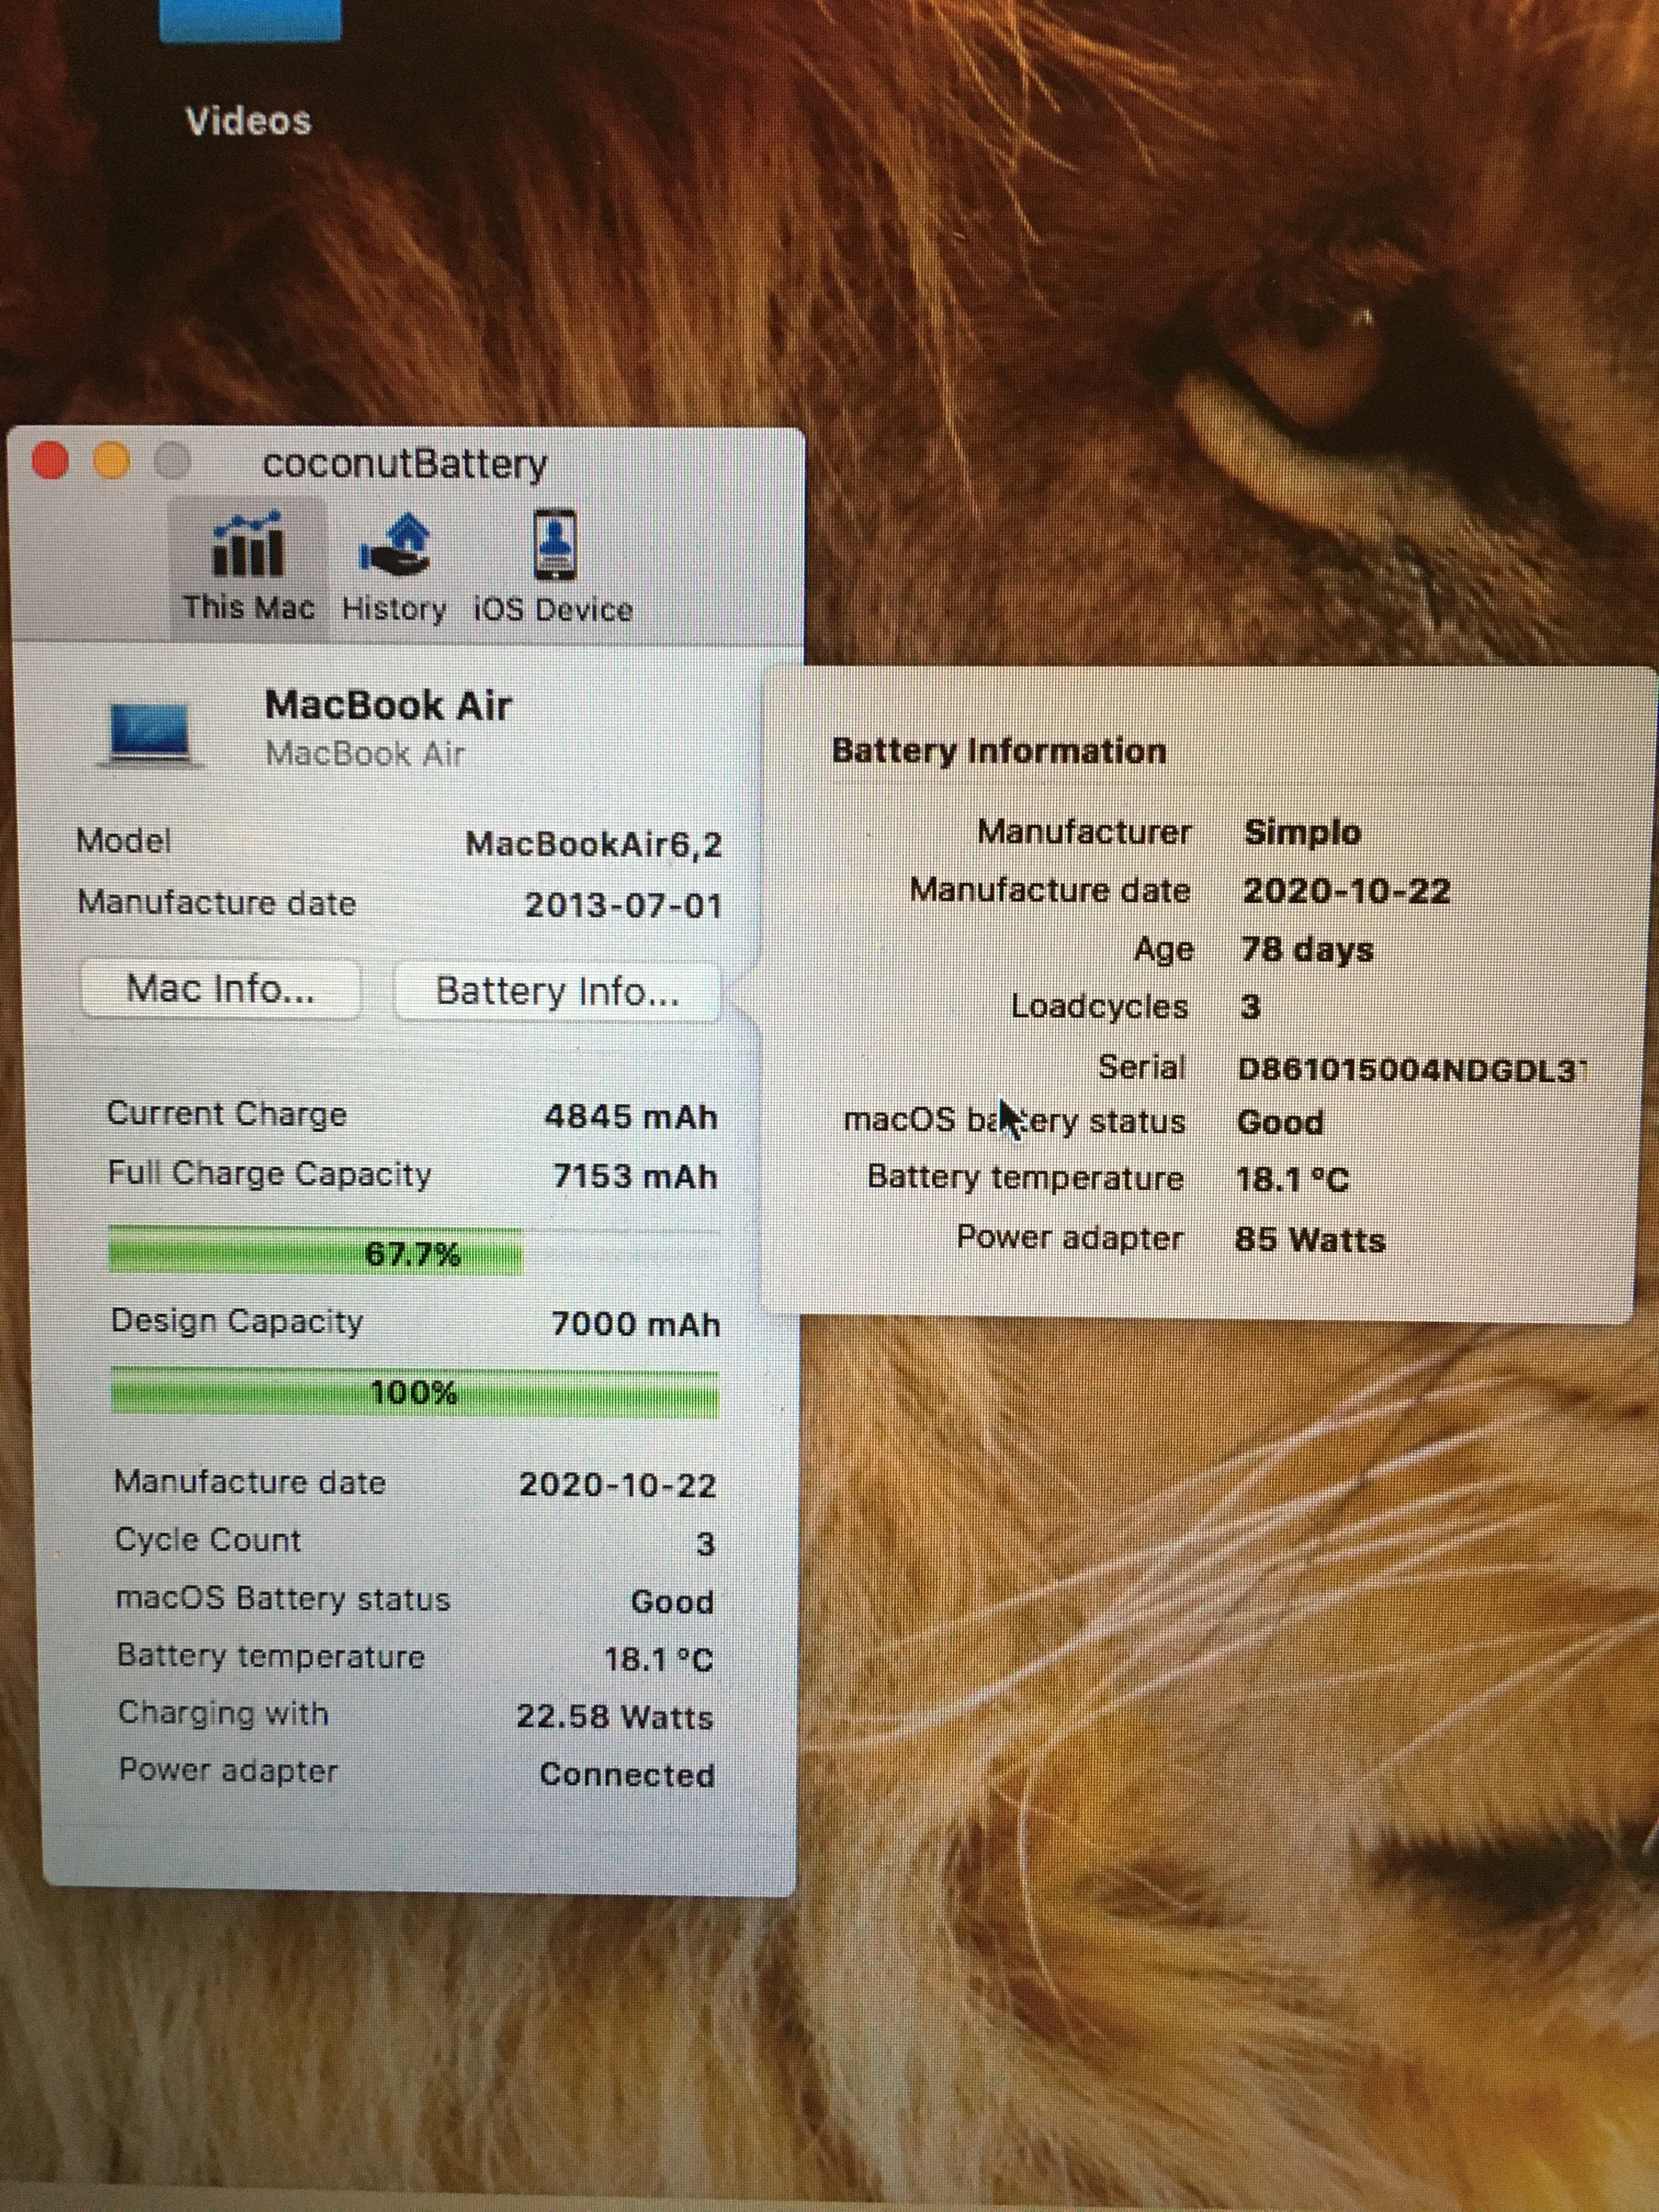Switch to the History tab label
The width and height of the screenshot is (1659, 2212).
(x=394, y=608)
